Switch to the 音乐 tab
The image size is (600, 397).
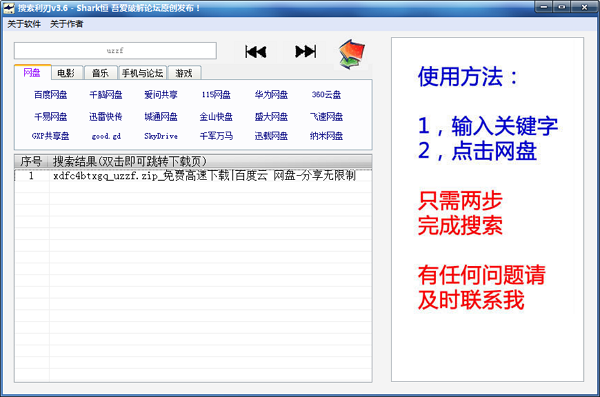pyautogui.click(x=100, y=73)
